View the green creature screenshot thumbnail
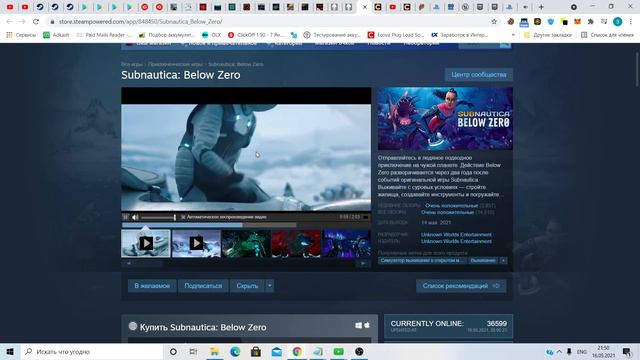The width and height of the screenshot is (640, 360). [x=246, y=243]
